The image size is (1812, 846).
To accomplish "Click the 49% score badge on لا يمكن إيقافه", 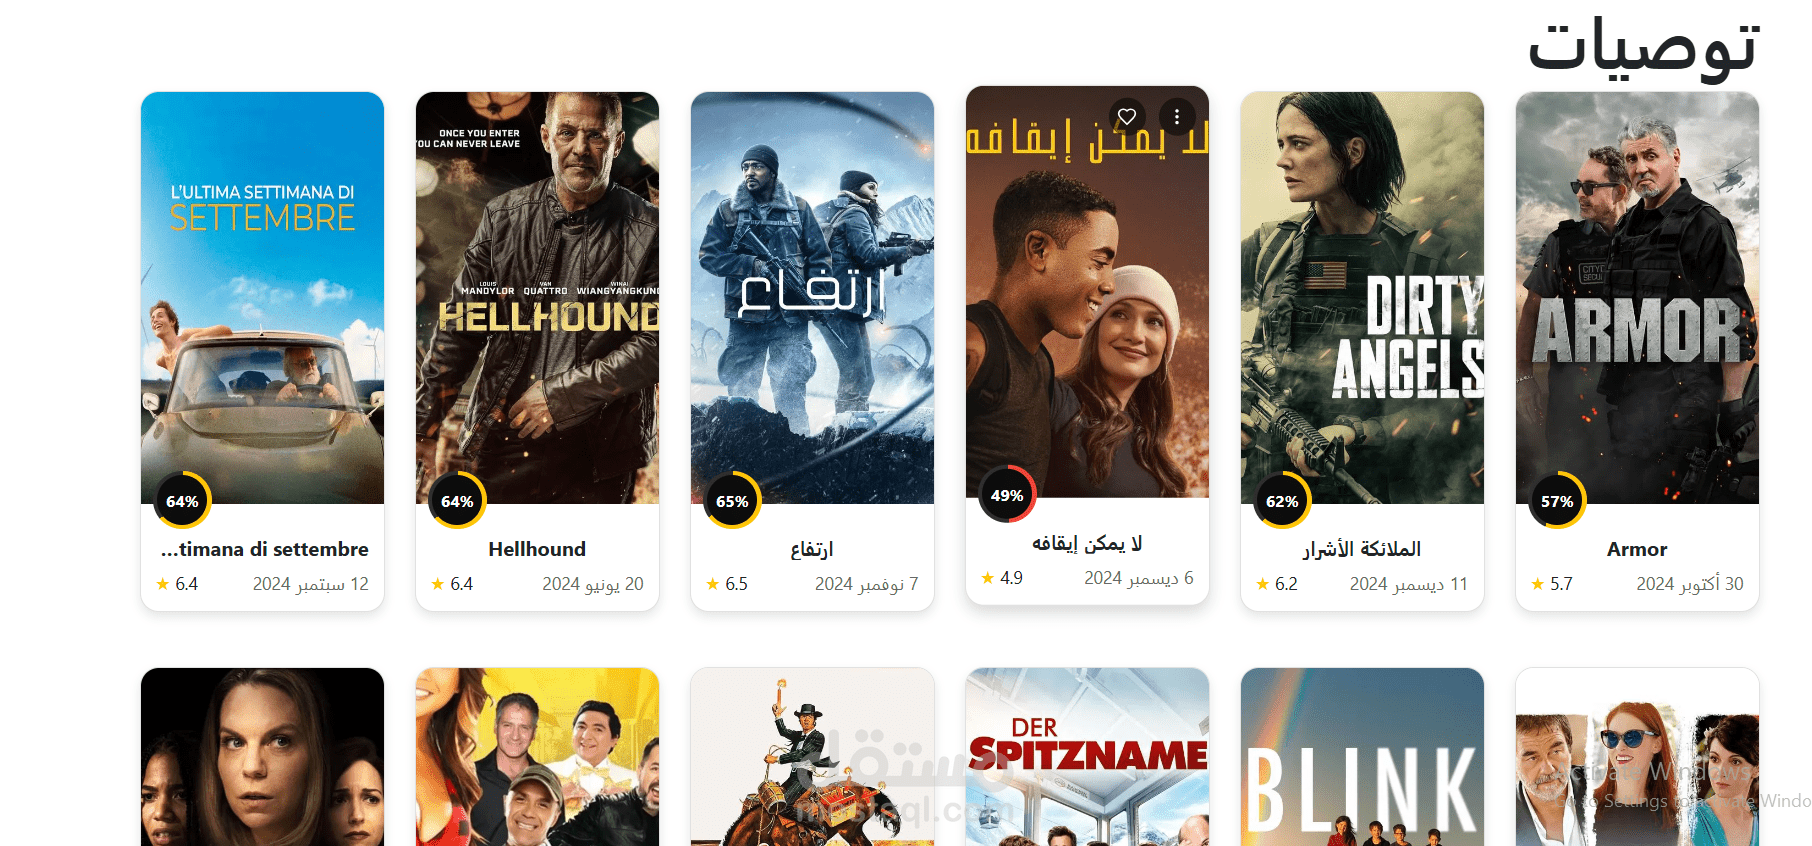I will (x=1007, y=495).
